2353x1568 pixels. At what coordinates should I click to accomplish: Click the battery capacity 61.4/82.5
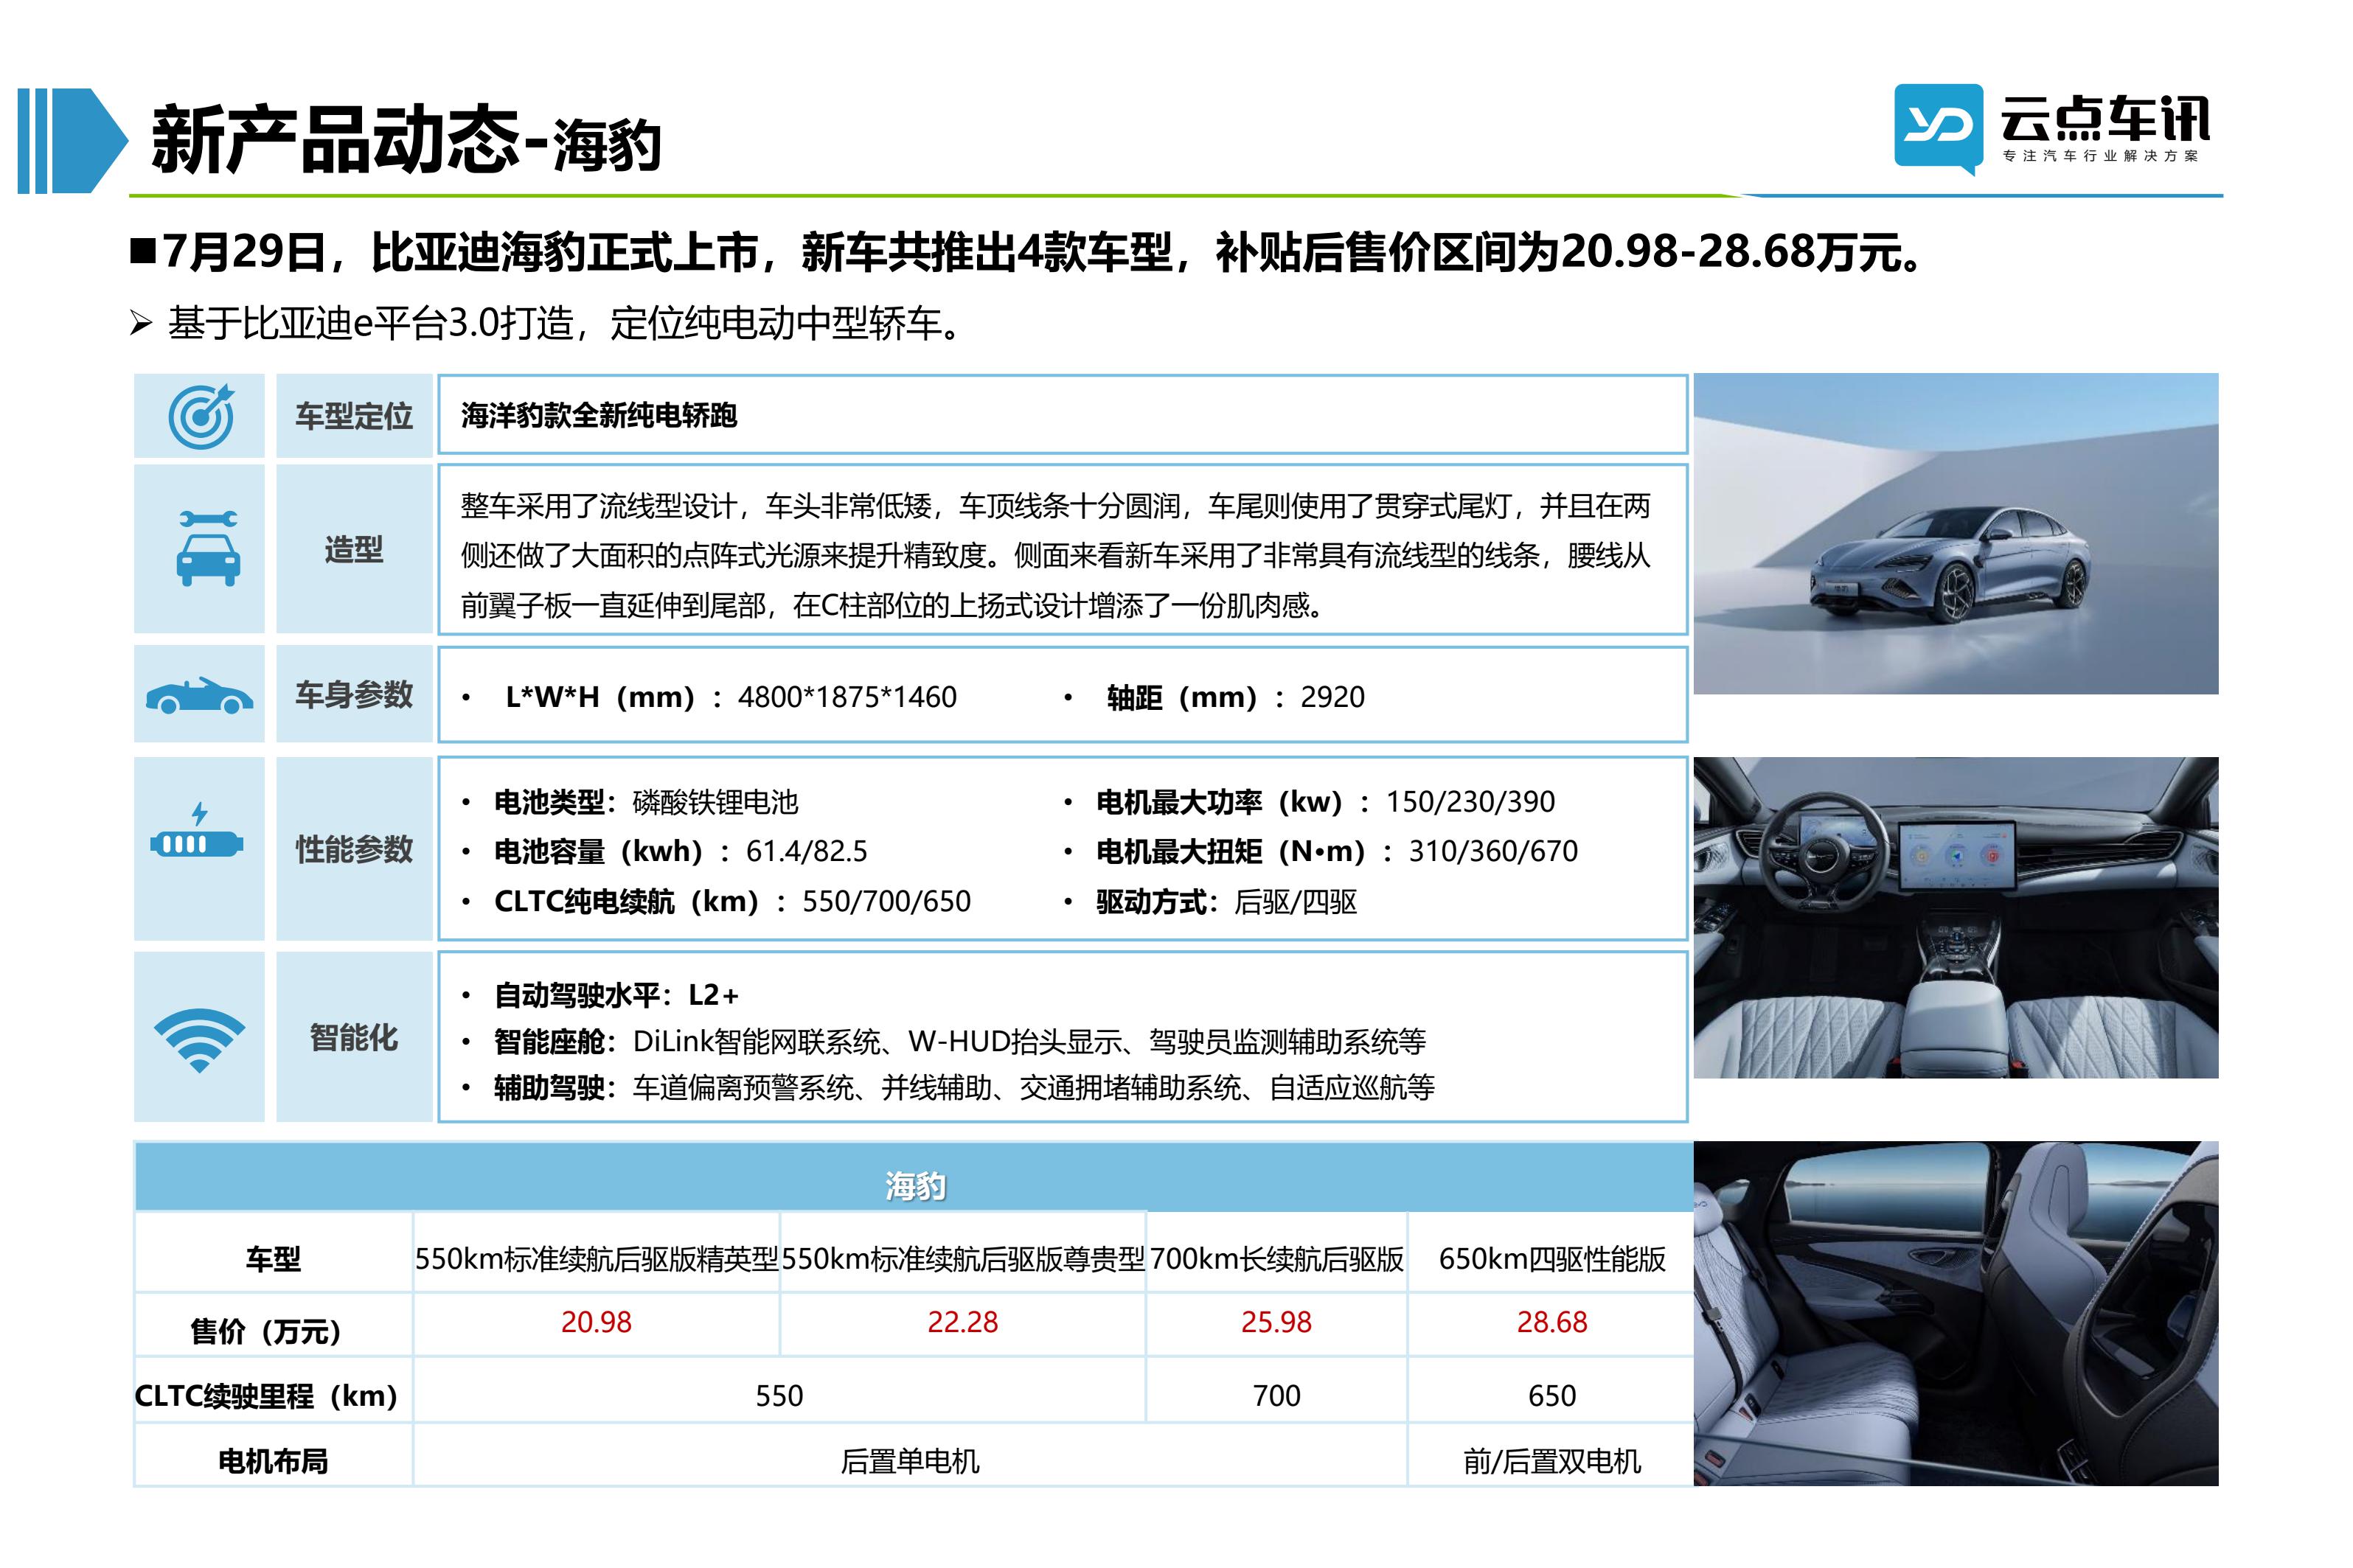pos(806,851)
